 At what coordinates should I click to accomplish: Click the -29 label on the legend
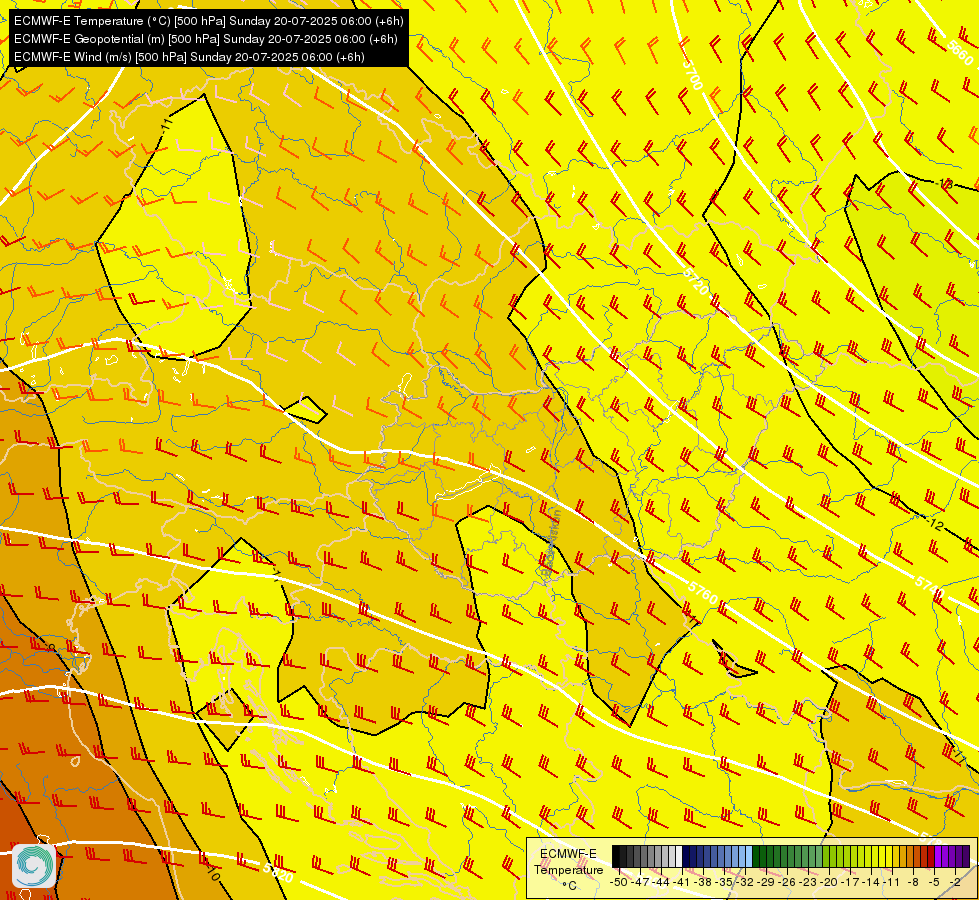[766, 883]
